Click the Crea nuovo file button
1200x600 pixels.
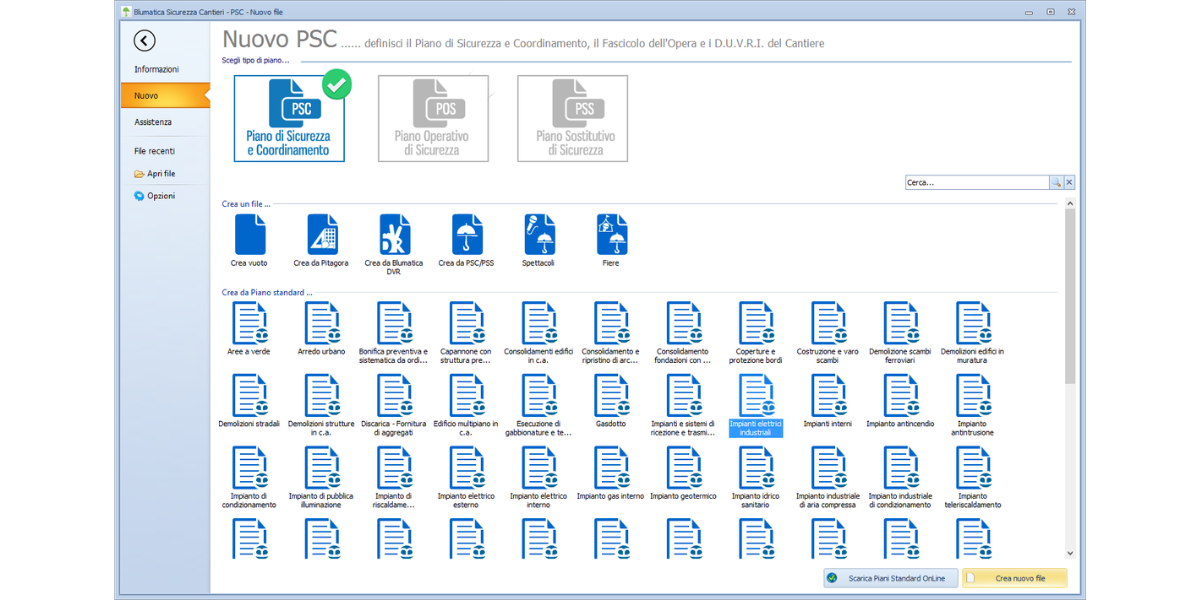point(1015,578)
